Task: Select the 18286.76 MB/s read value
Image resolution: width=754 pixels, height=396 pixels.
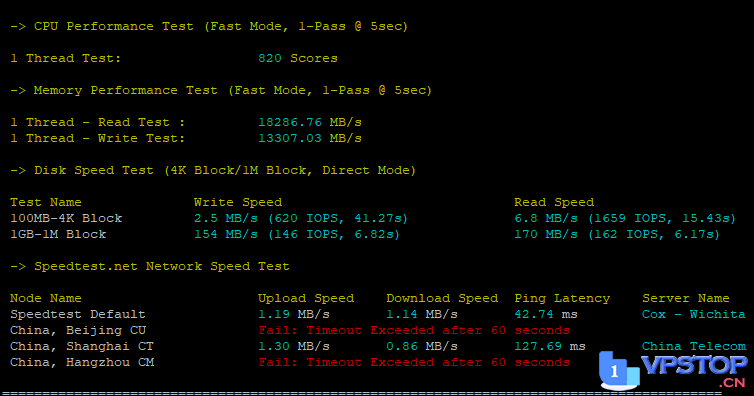Action: pyautogui.click(x=310, y=122)
